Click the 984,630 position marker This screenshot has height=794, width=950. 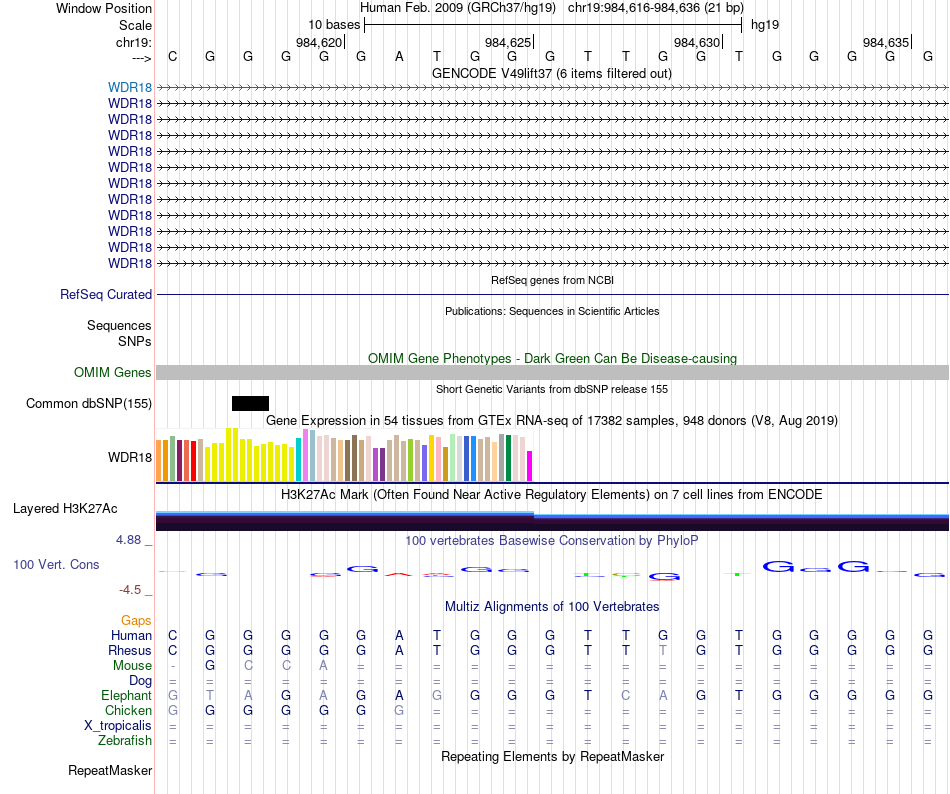click(x=697, y=42)
